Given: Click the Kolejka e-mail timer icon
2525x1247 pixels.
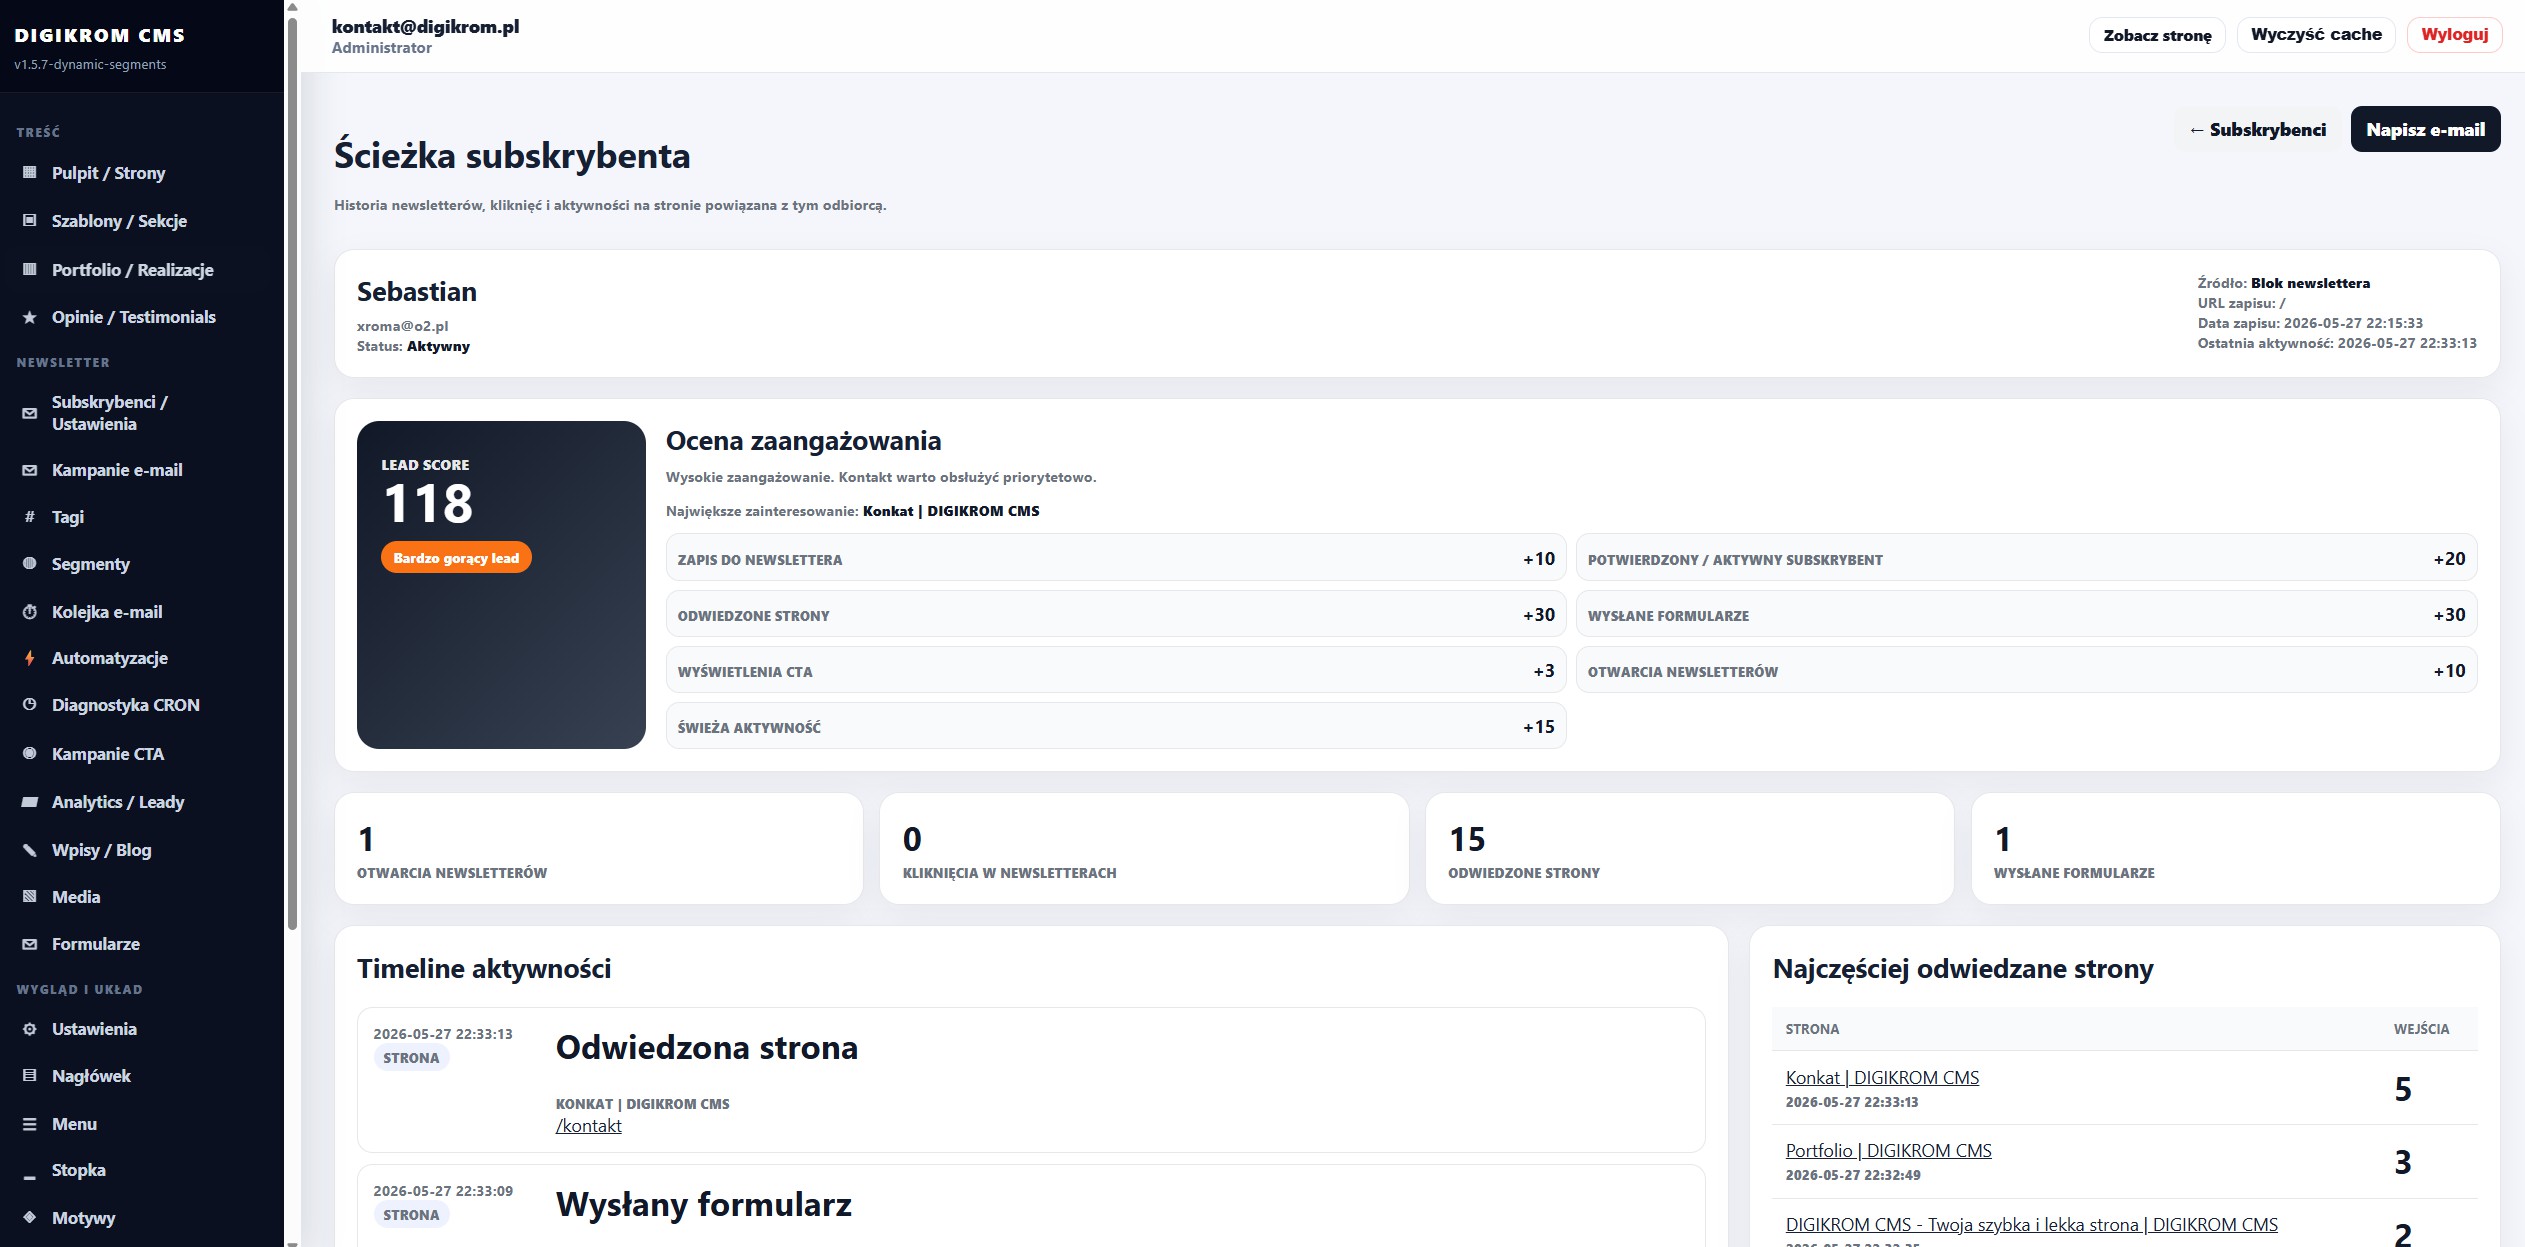Looking at the screenshot, I should (30, 612).
